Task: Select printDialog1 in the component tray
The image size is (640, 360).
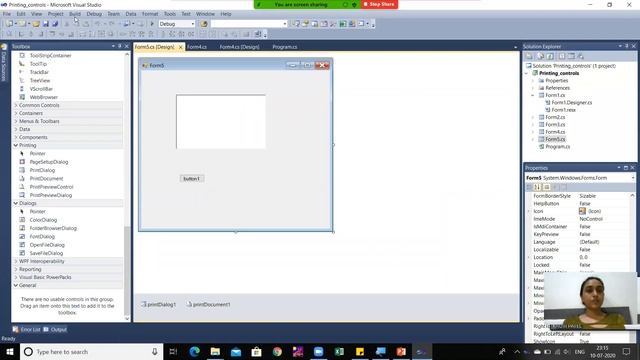Action: pyautogui.click(x=158, y=304)
